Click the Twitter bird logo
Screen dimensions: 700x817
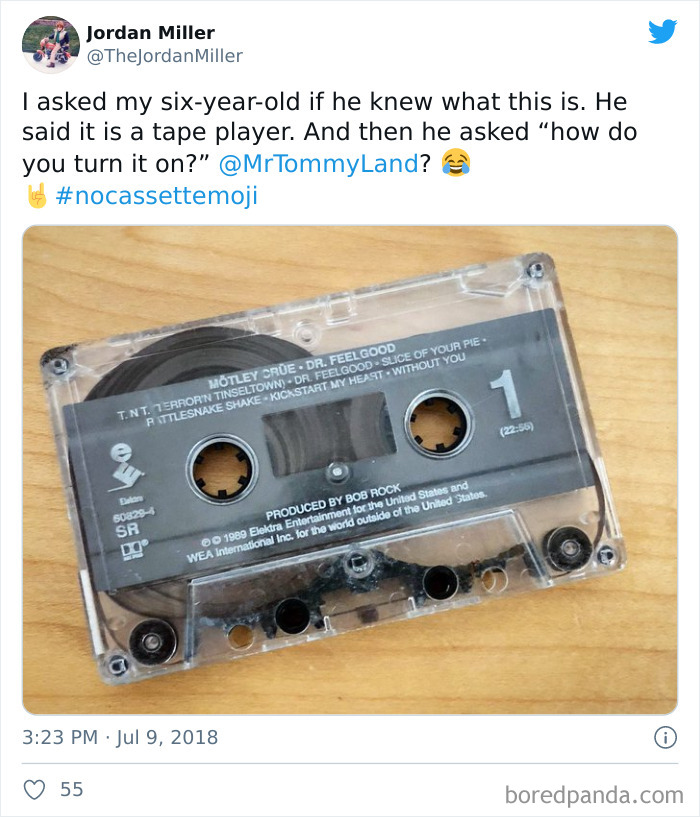(x=662, y=31)
